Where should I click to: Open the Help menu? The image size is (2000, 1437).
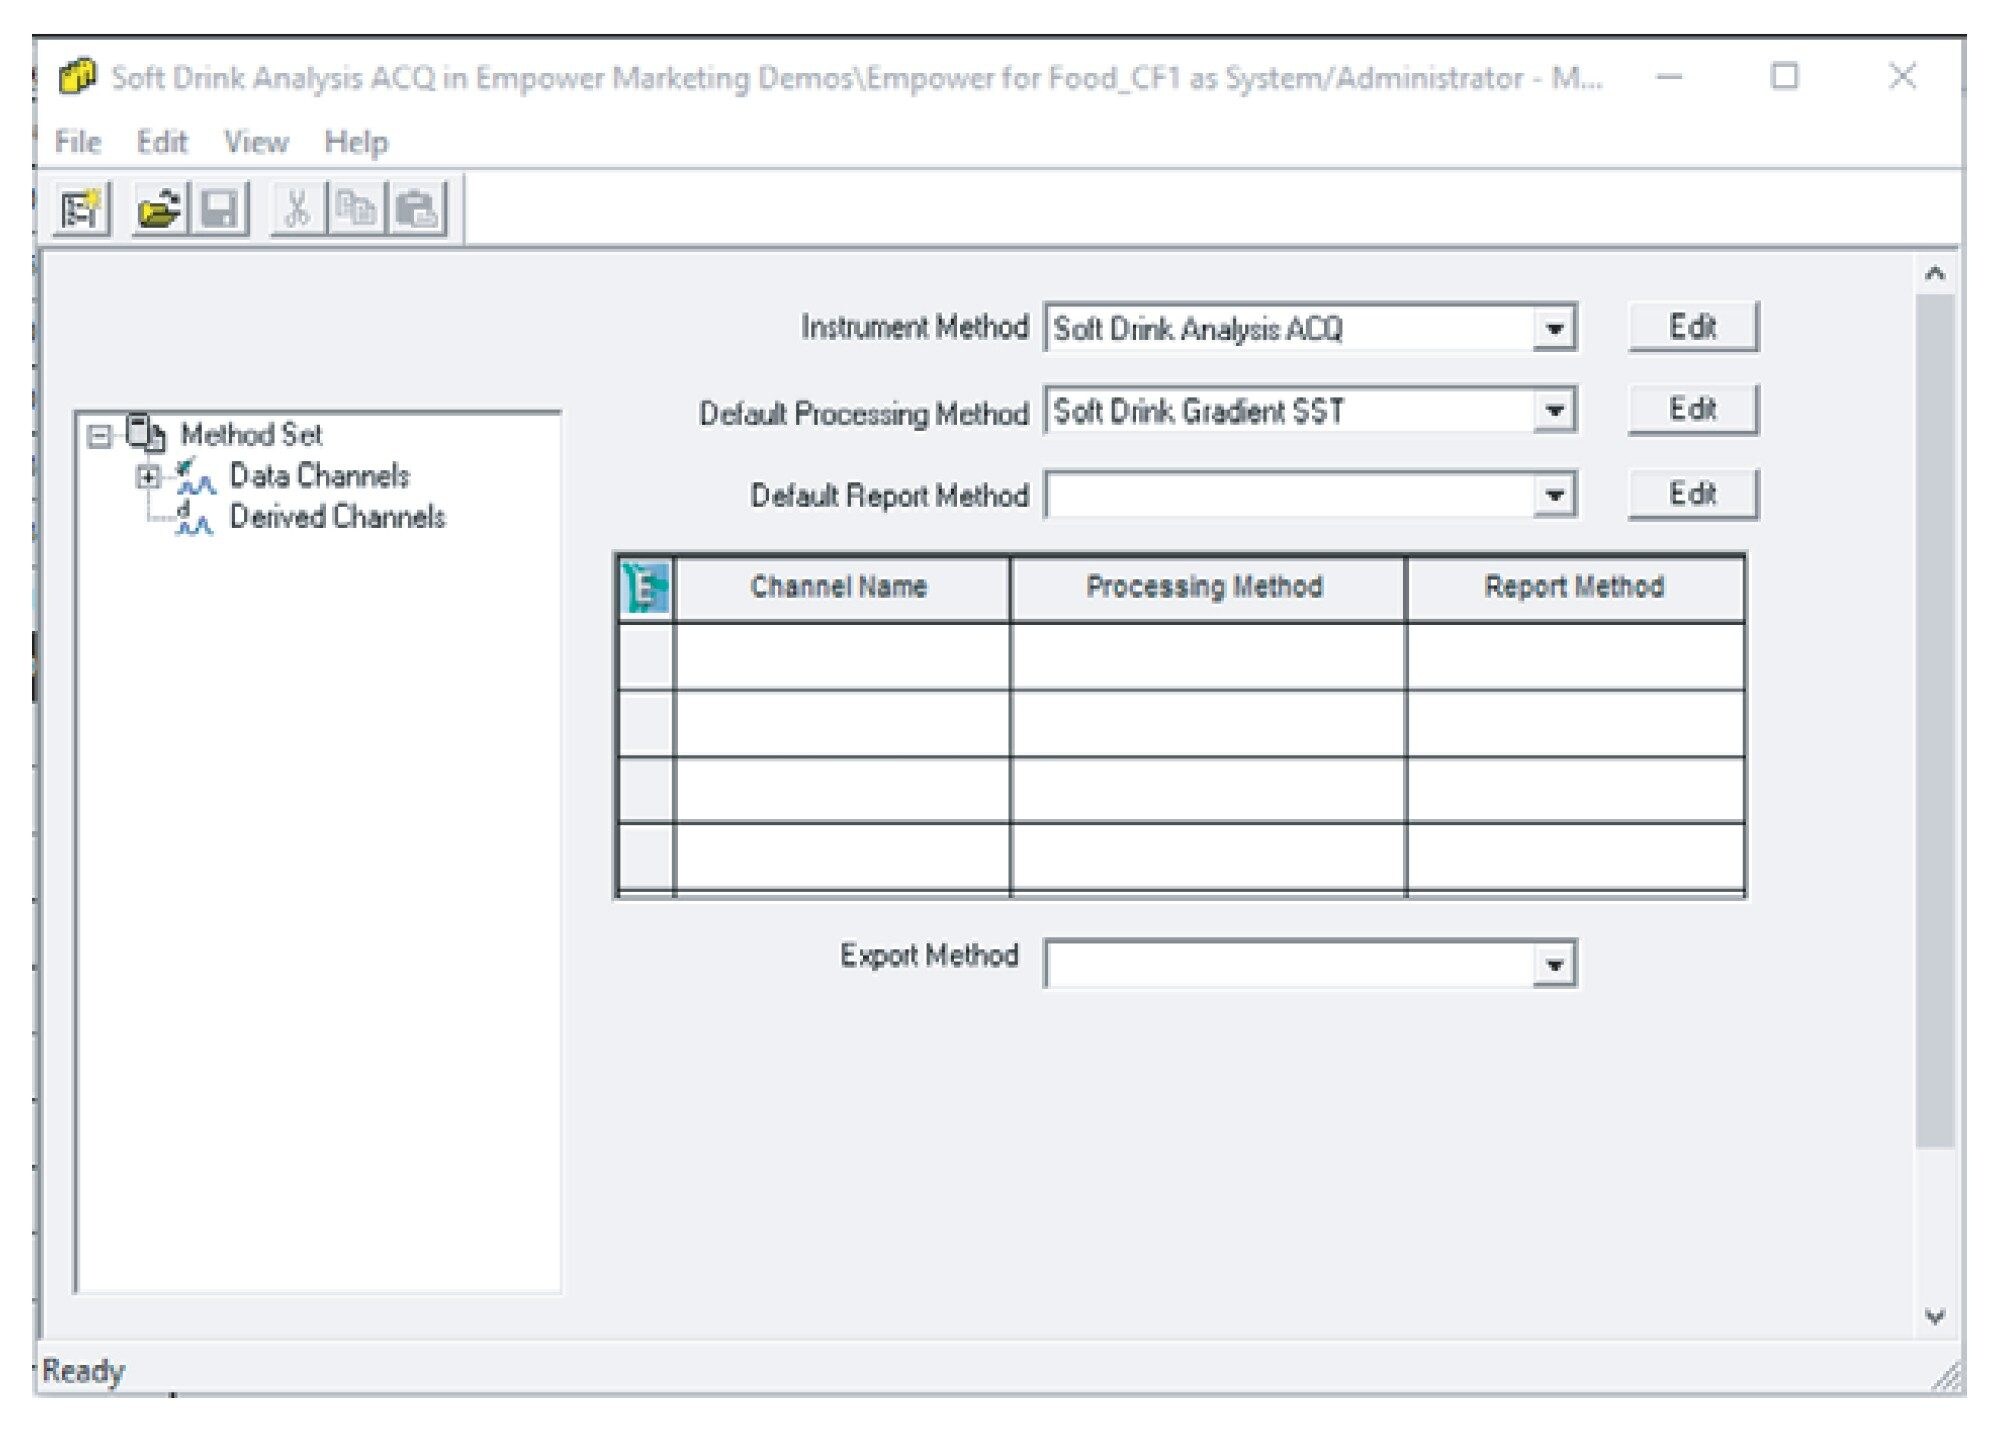[356, 142]
